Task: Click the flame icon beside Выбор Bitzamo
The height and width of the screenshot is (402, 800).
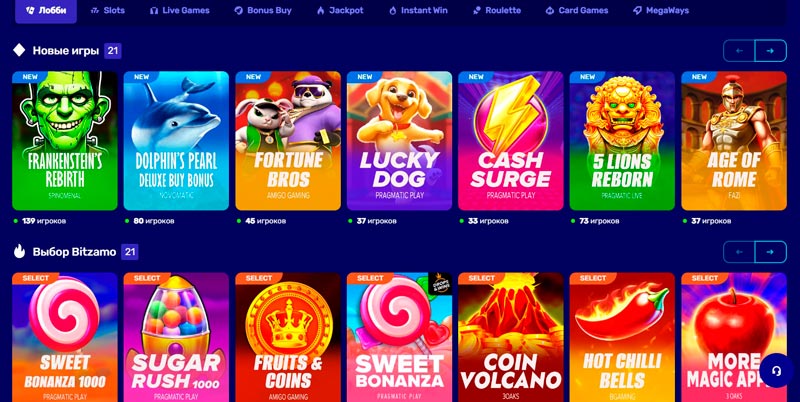Action: tap(19, 252)
